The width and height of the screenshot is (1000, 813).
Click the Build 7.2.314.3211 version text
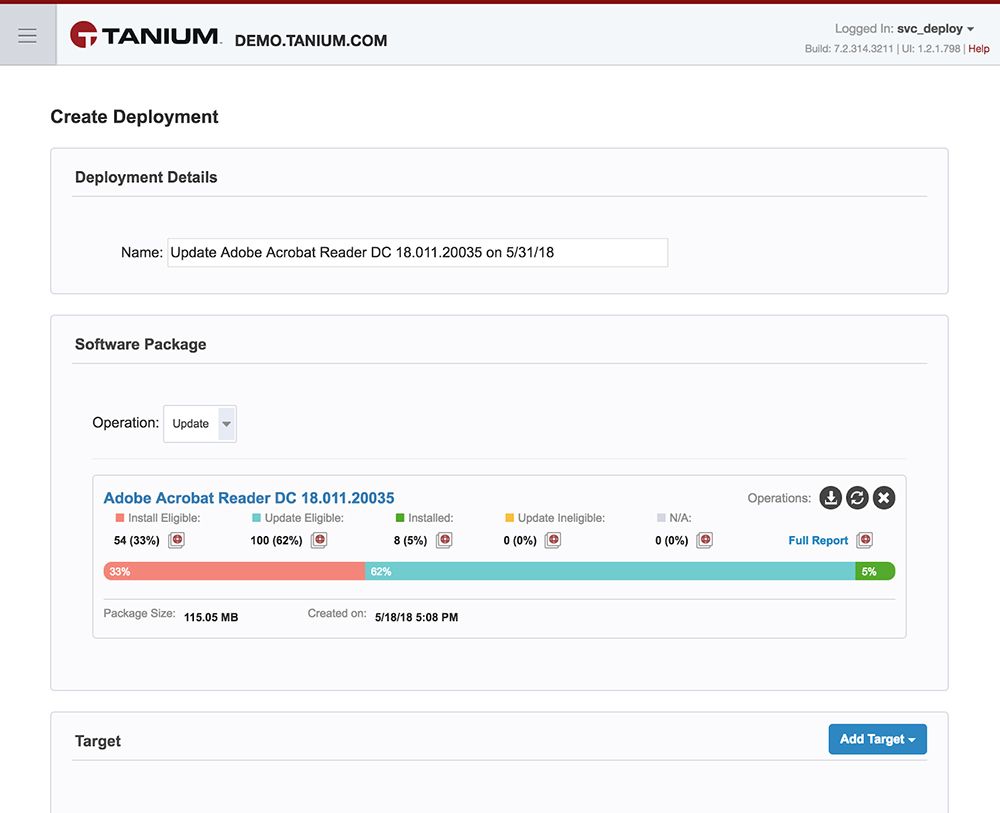point(849,48)
